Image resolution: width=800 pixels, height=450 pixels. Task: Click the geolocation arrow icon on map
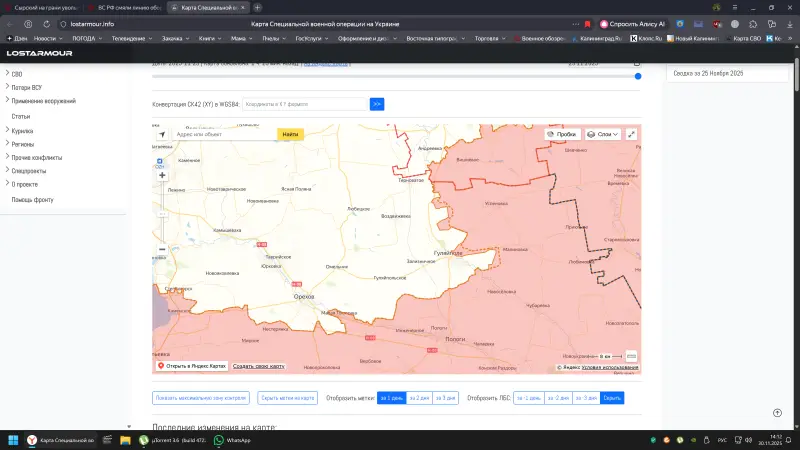click(x=162, y=134)
